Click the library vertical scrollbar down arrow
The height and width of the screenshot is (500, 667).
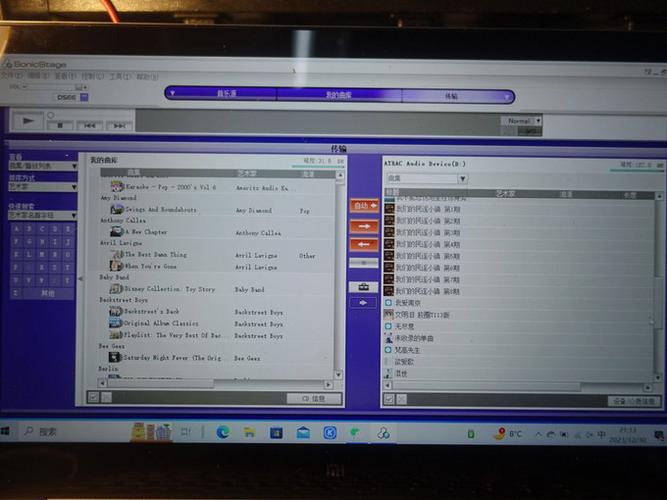(339, 375)
